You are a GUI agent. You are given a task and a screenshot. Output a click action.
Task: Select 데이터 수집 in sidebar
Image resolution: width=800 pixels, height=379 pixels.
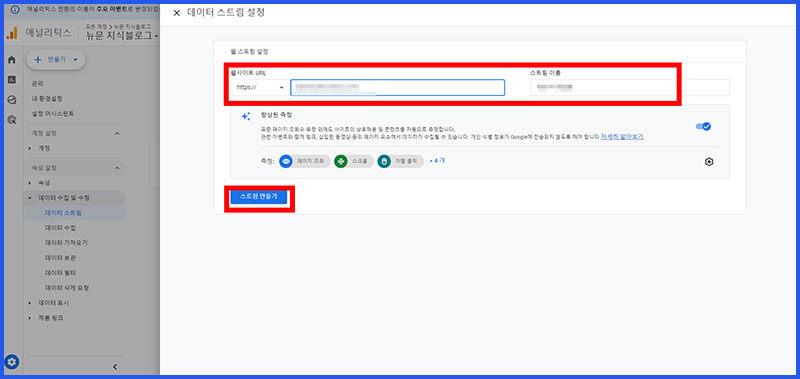pyautogui.click(x=60, y=228)
